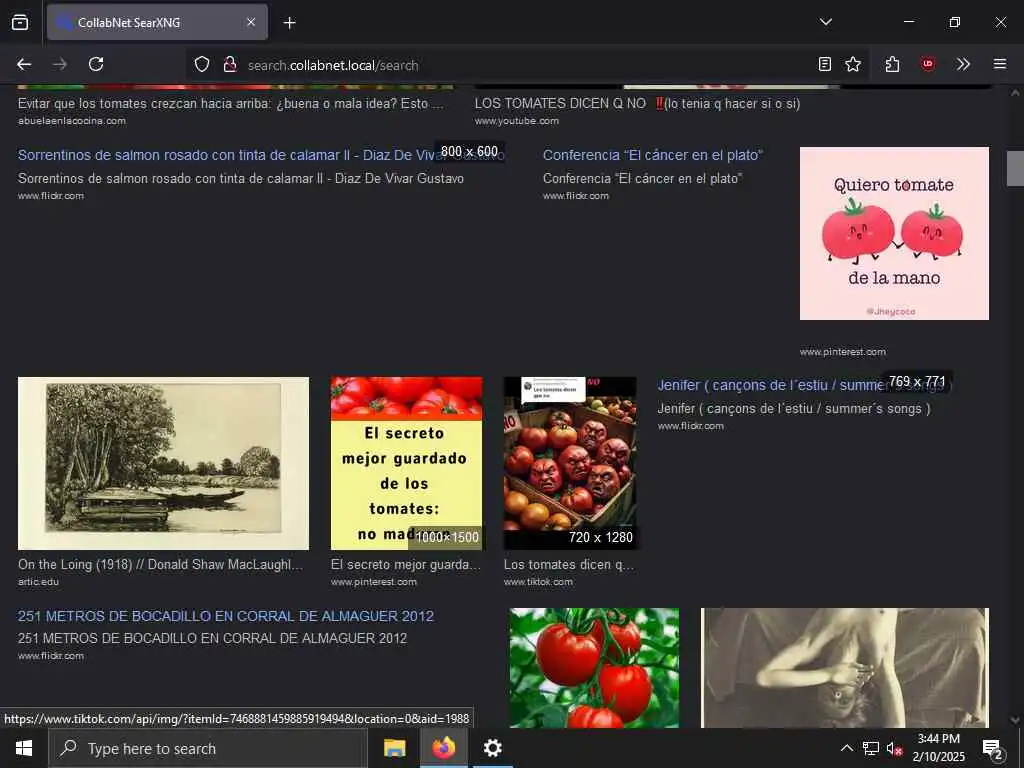Go forward one page

click(x=60, y=64)
